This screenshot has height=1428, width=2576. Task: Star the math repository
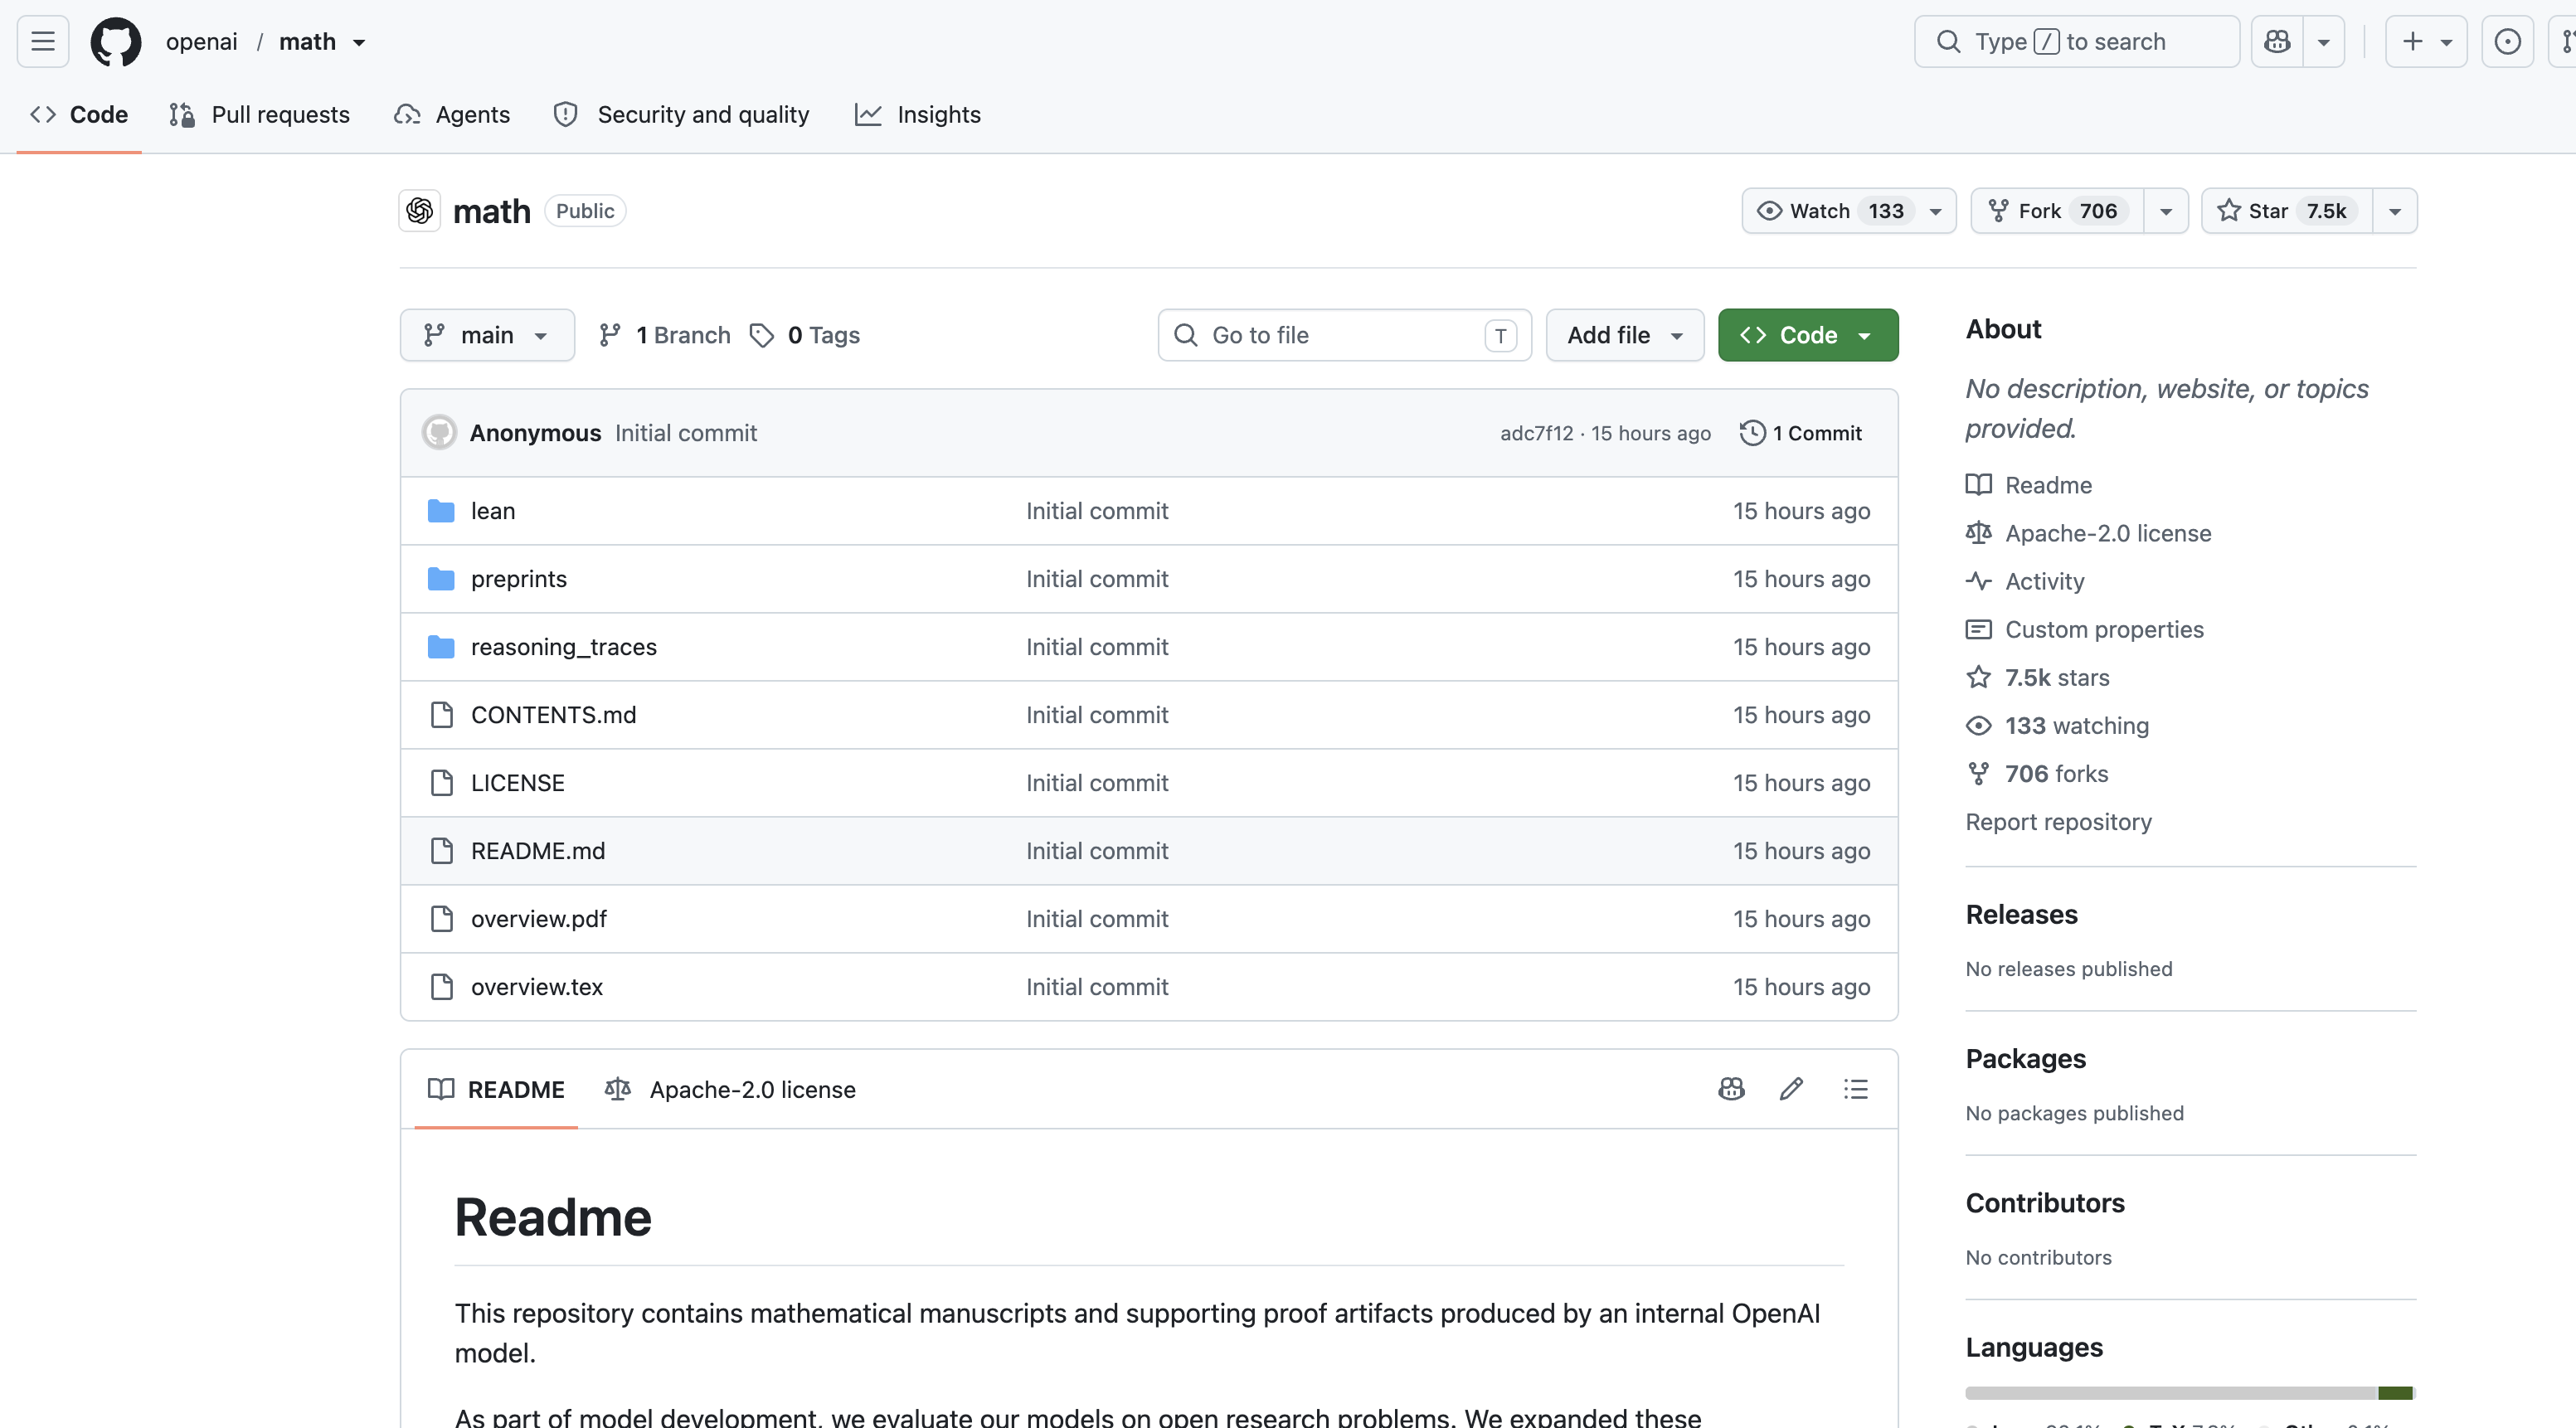click(x=2287, y=211)
